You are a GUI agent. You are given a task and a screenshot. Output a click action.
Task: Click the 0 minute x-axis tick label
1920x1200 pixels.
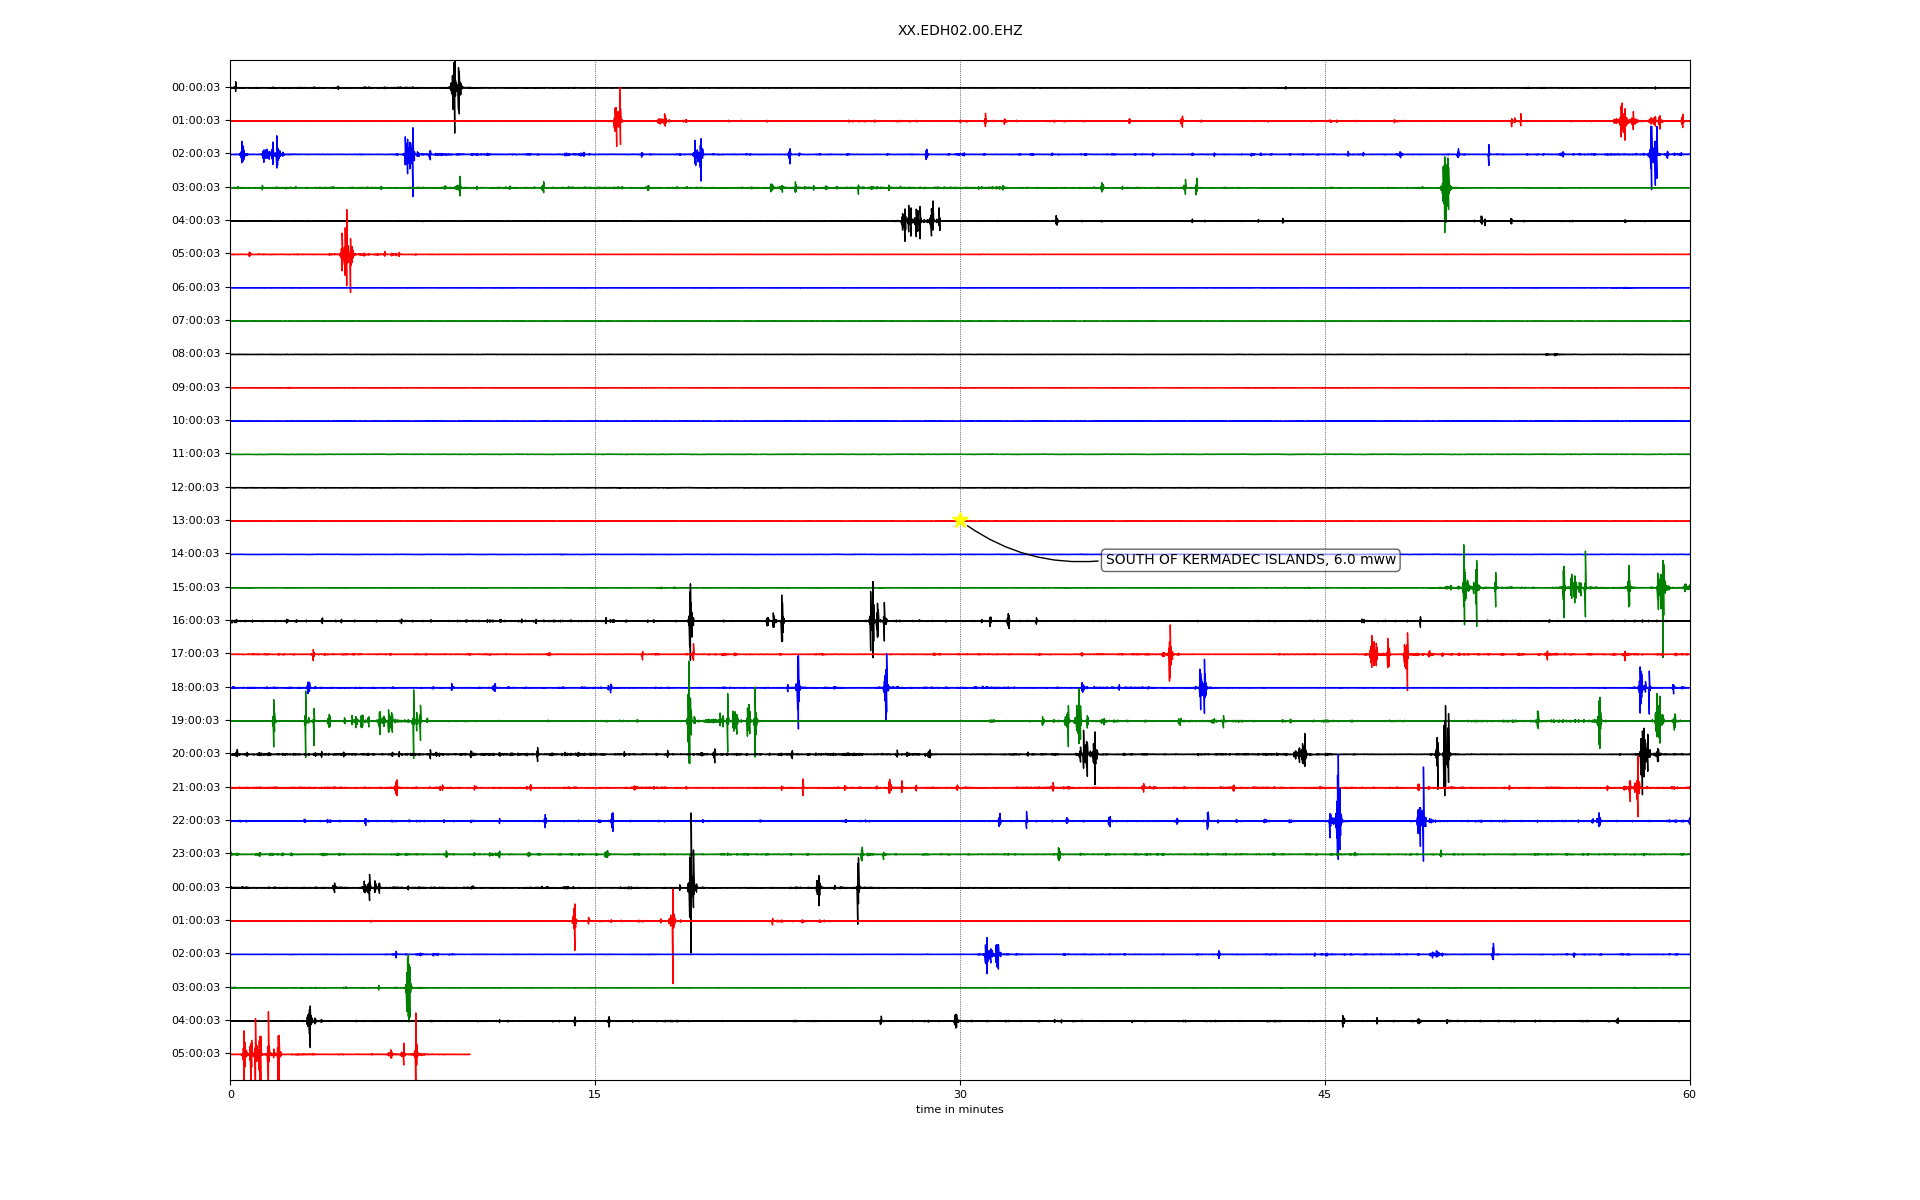pos(231,1094)
